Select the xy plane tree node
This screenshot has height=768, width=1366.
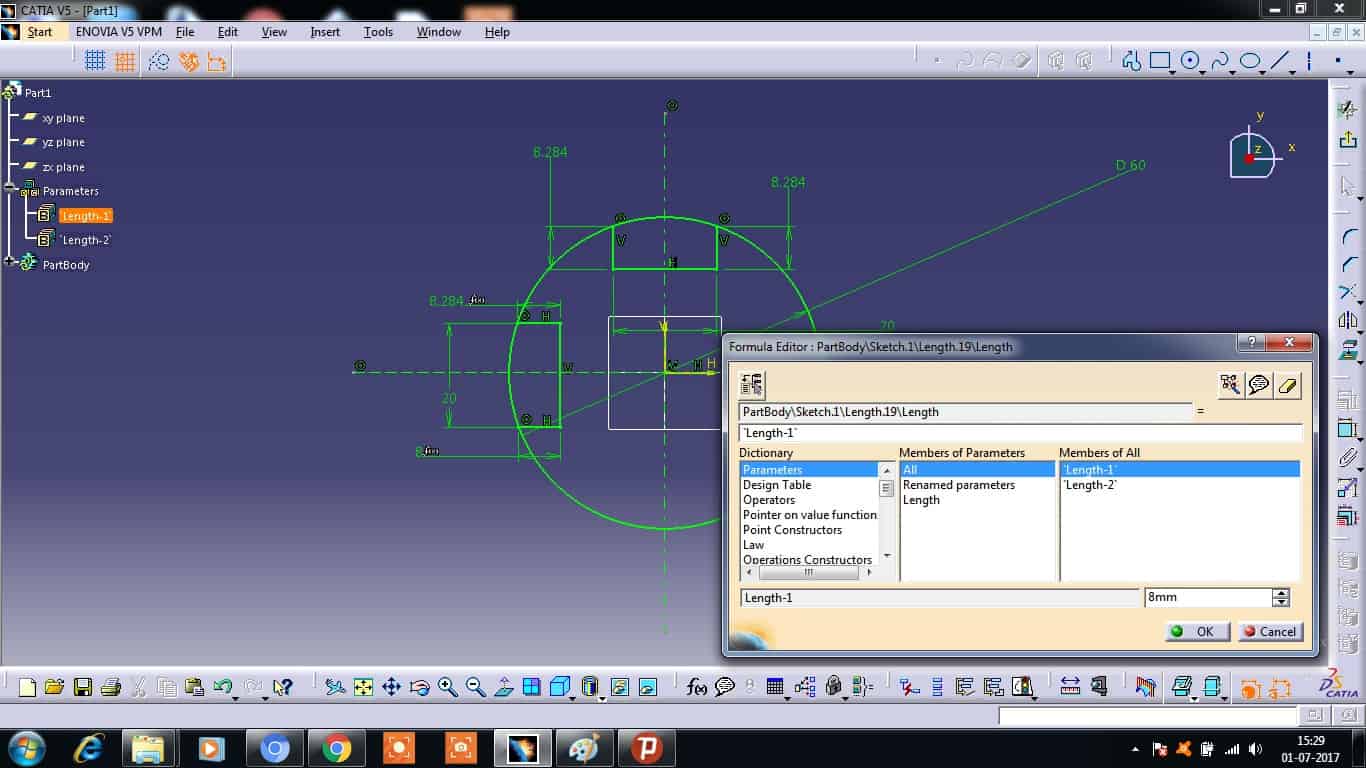pos(63,118)
